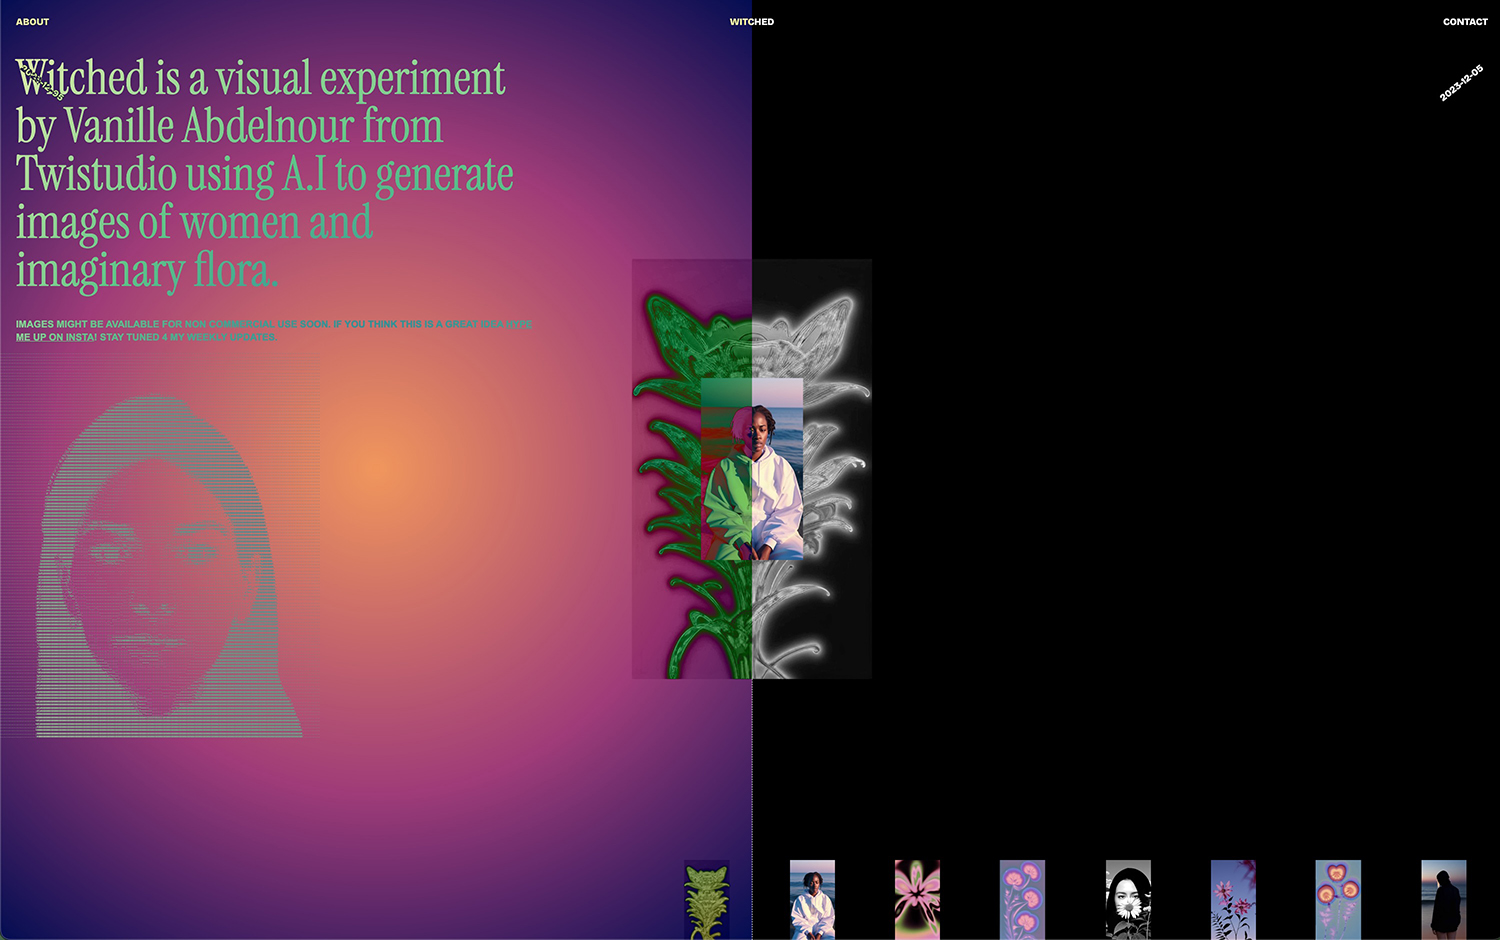This screenshot has width=1500, height=940.
Task: Open the pink wildflowers against sky thumbnail
Action: click(1233, 899)
